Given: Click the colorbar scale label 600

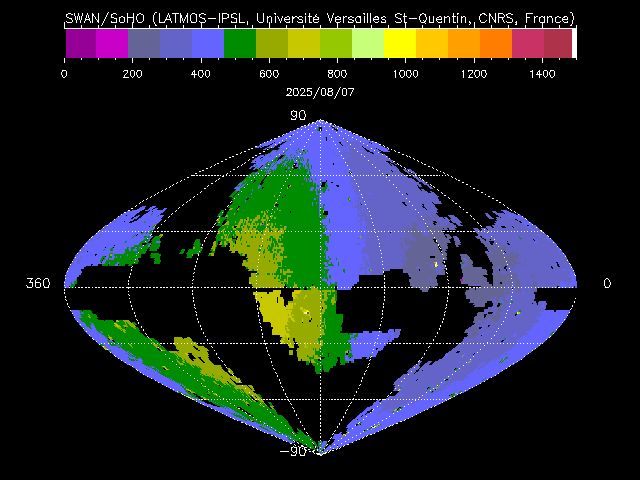Looking at the screenshot, I should pyautogui.click(x=269, y=74).
